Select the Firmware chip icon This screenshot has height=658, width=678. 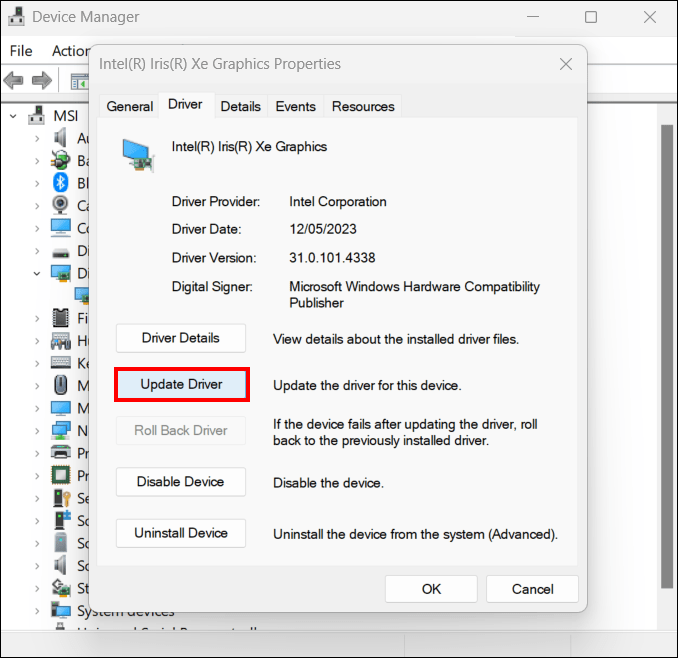(61, 318)
